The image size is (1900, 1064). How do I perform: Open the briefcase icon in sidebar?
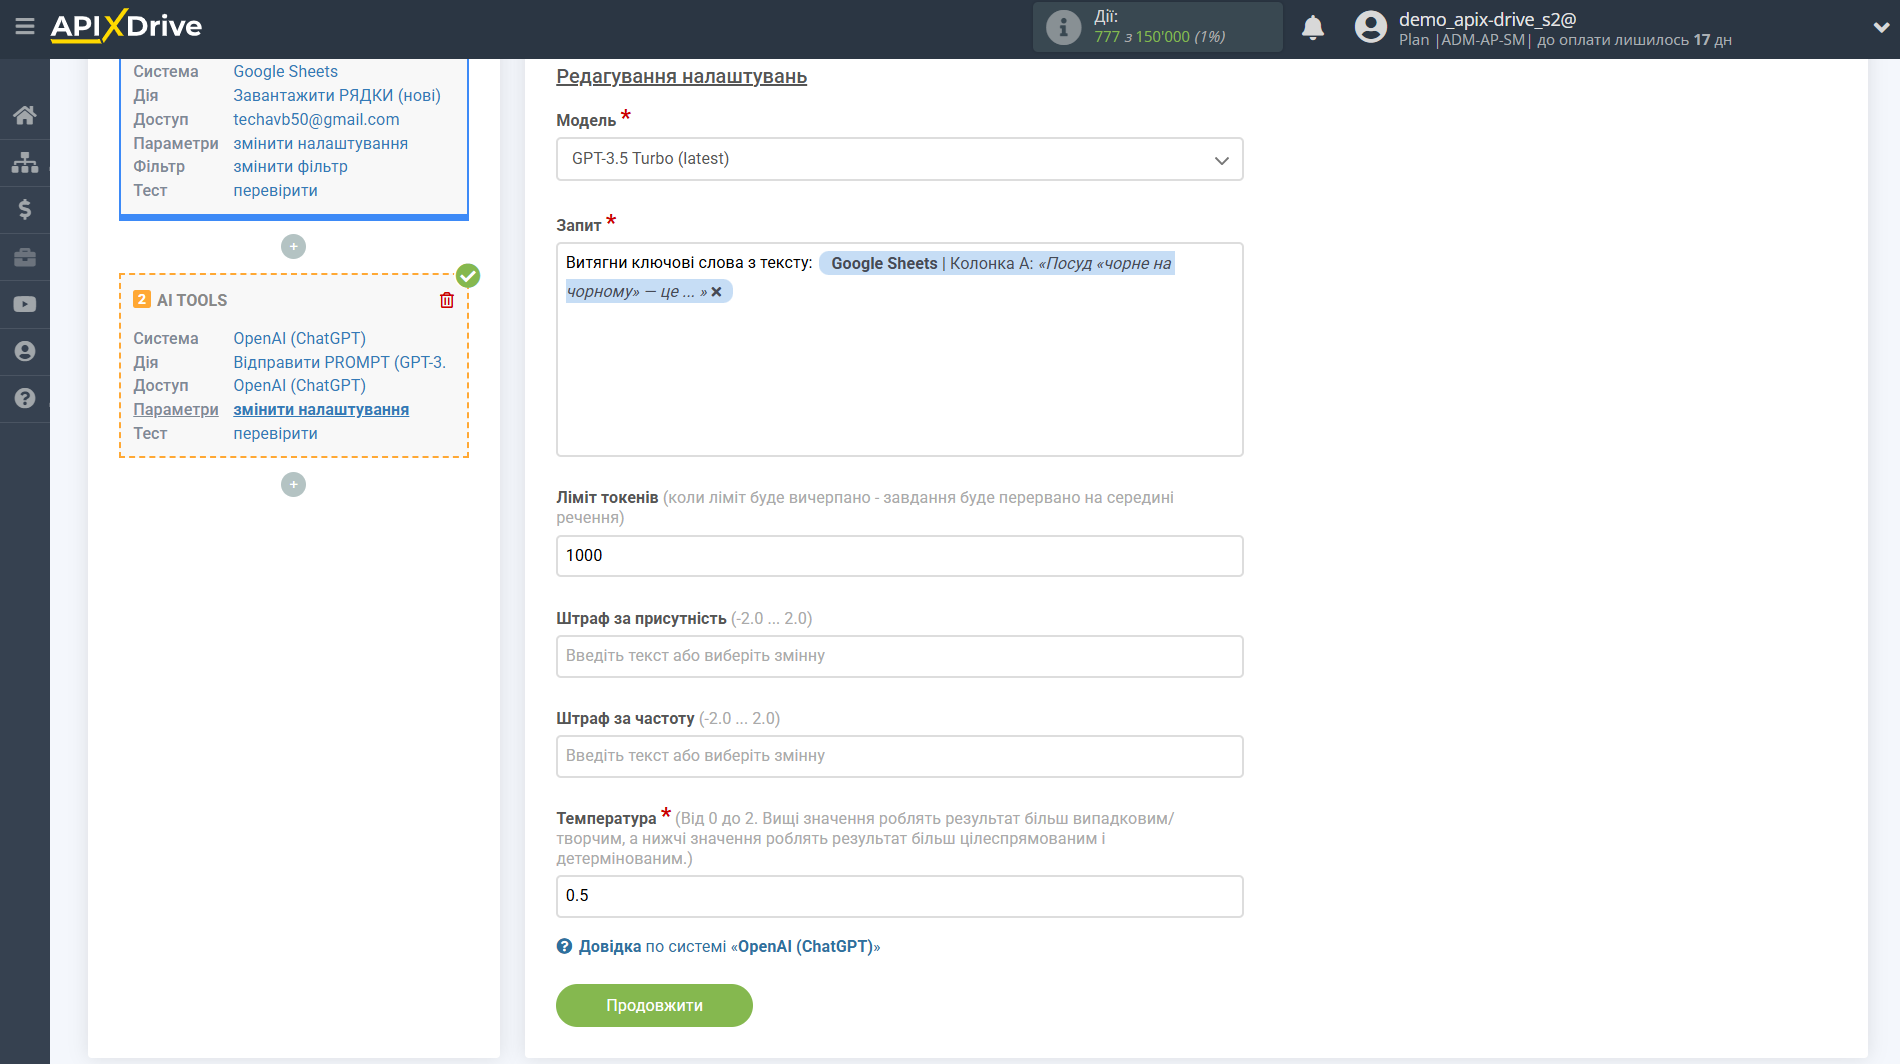(25, 257)
